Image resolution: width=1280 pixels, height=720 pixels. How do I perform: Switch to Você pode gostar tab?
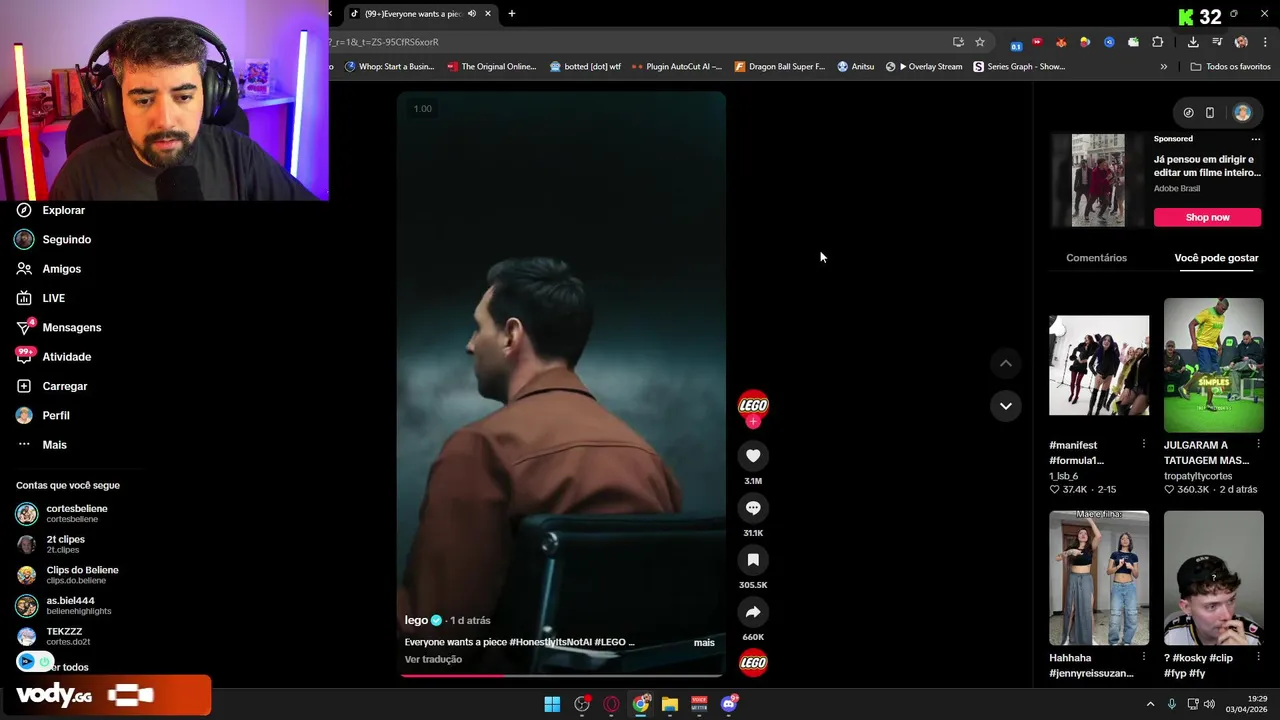click(x=1216, y=258)
